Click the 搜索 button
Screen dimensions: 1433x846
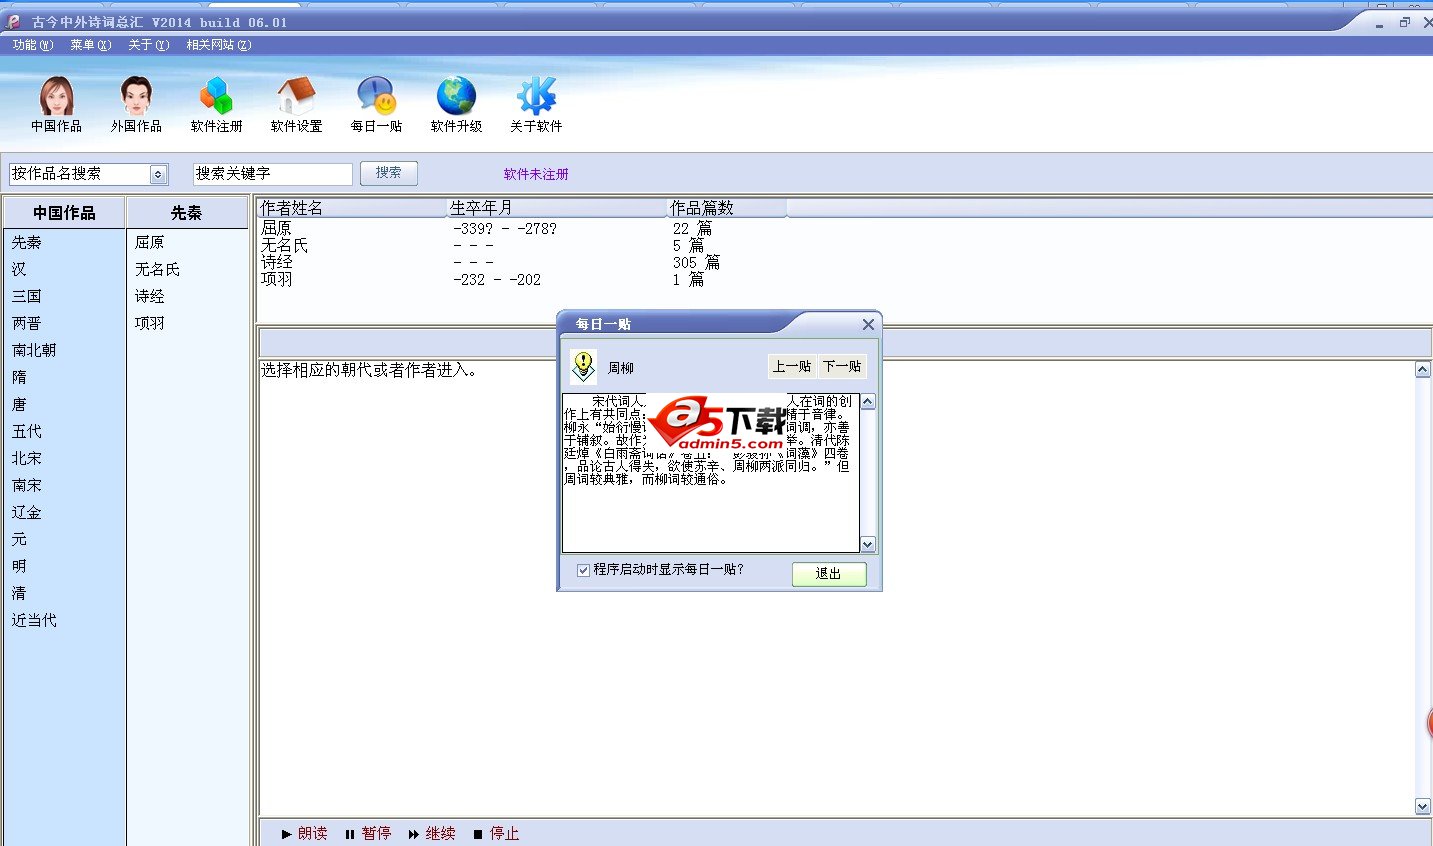pyautogui.click(x=389, y=173)
